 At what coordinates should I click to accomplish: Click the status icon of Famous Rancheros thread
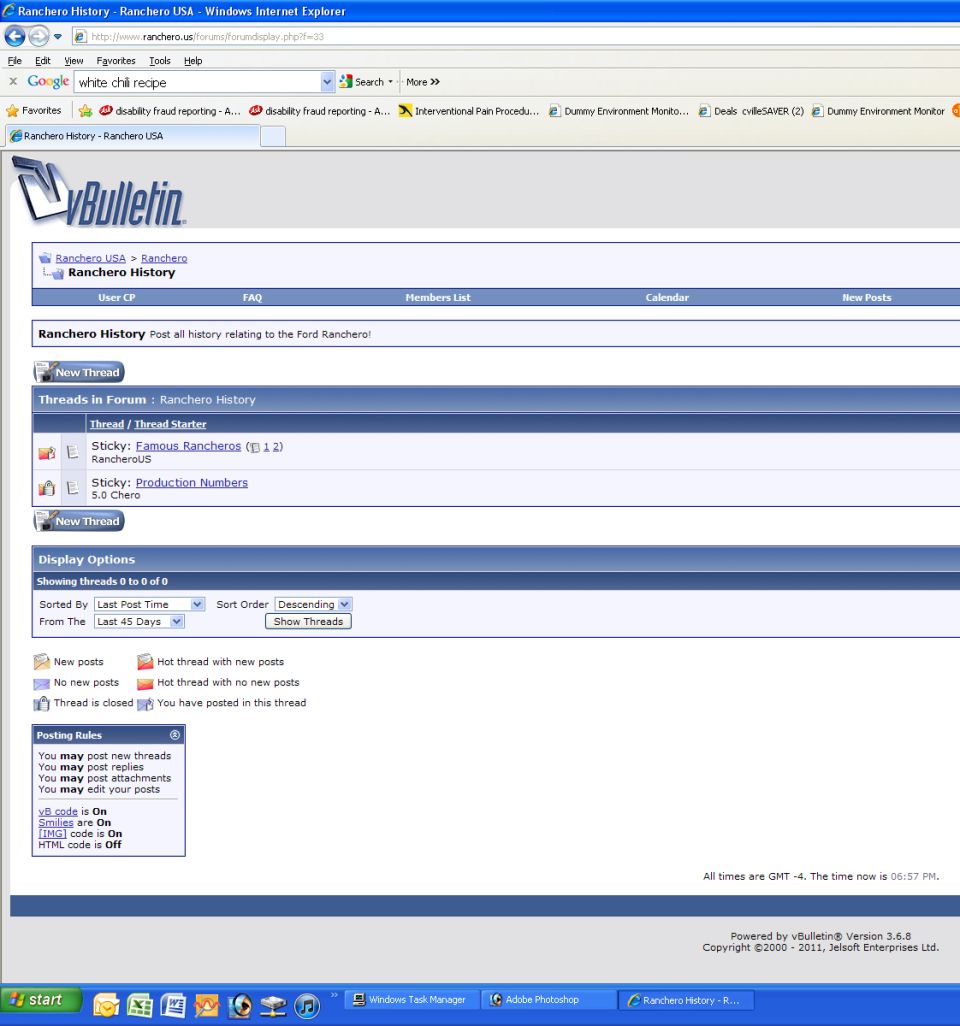coord(46,452)
